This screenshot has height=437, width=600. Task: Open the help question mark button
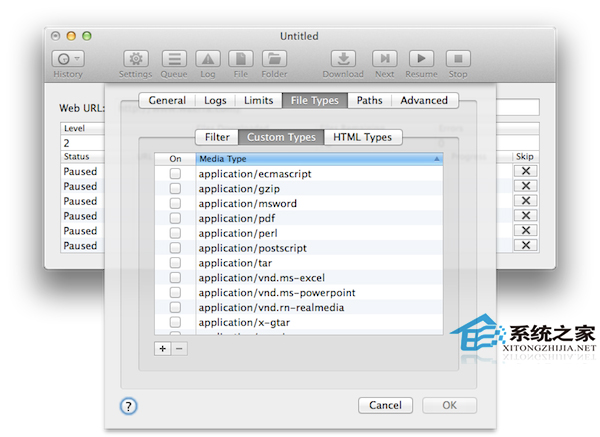click(x=129, y=406)
